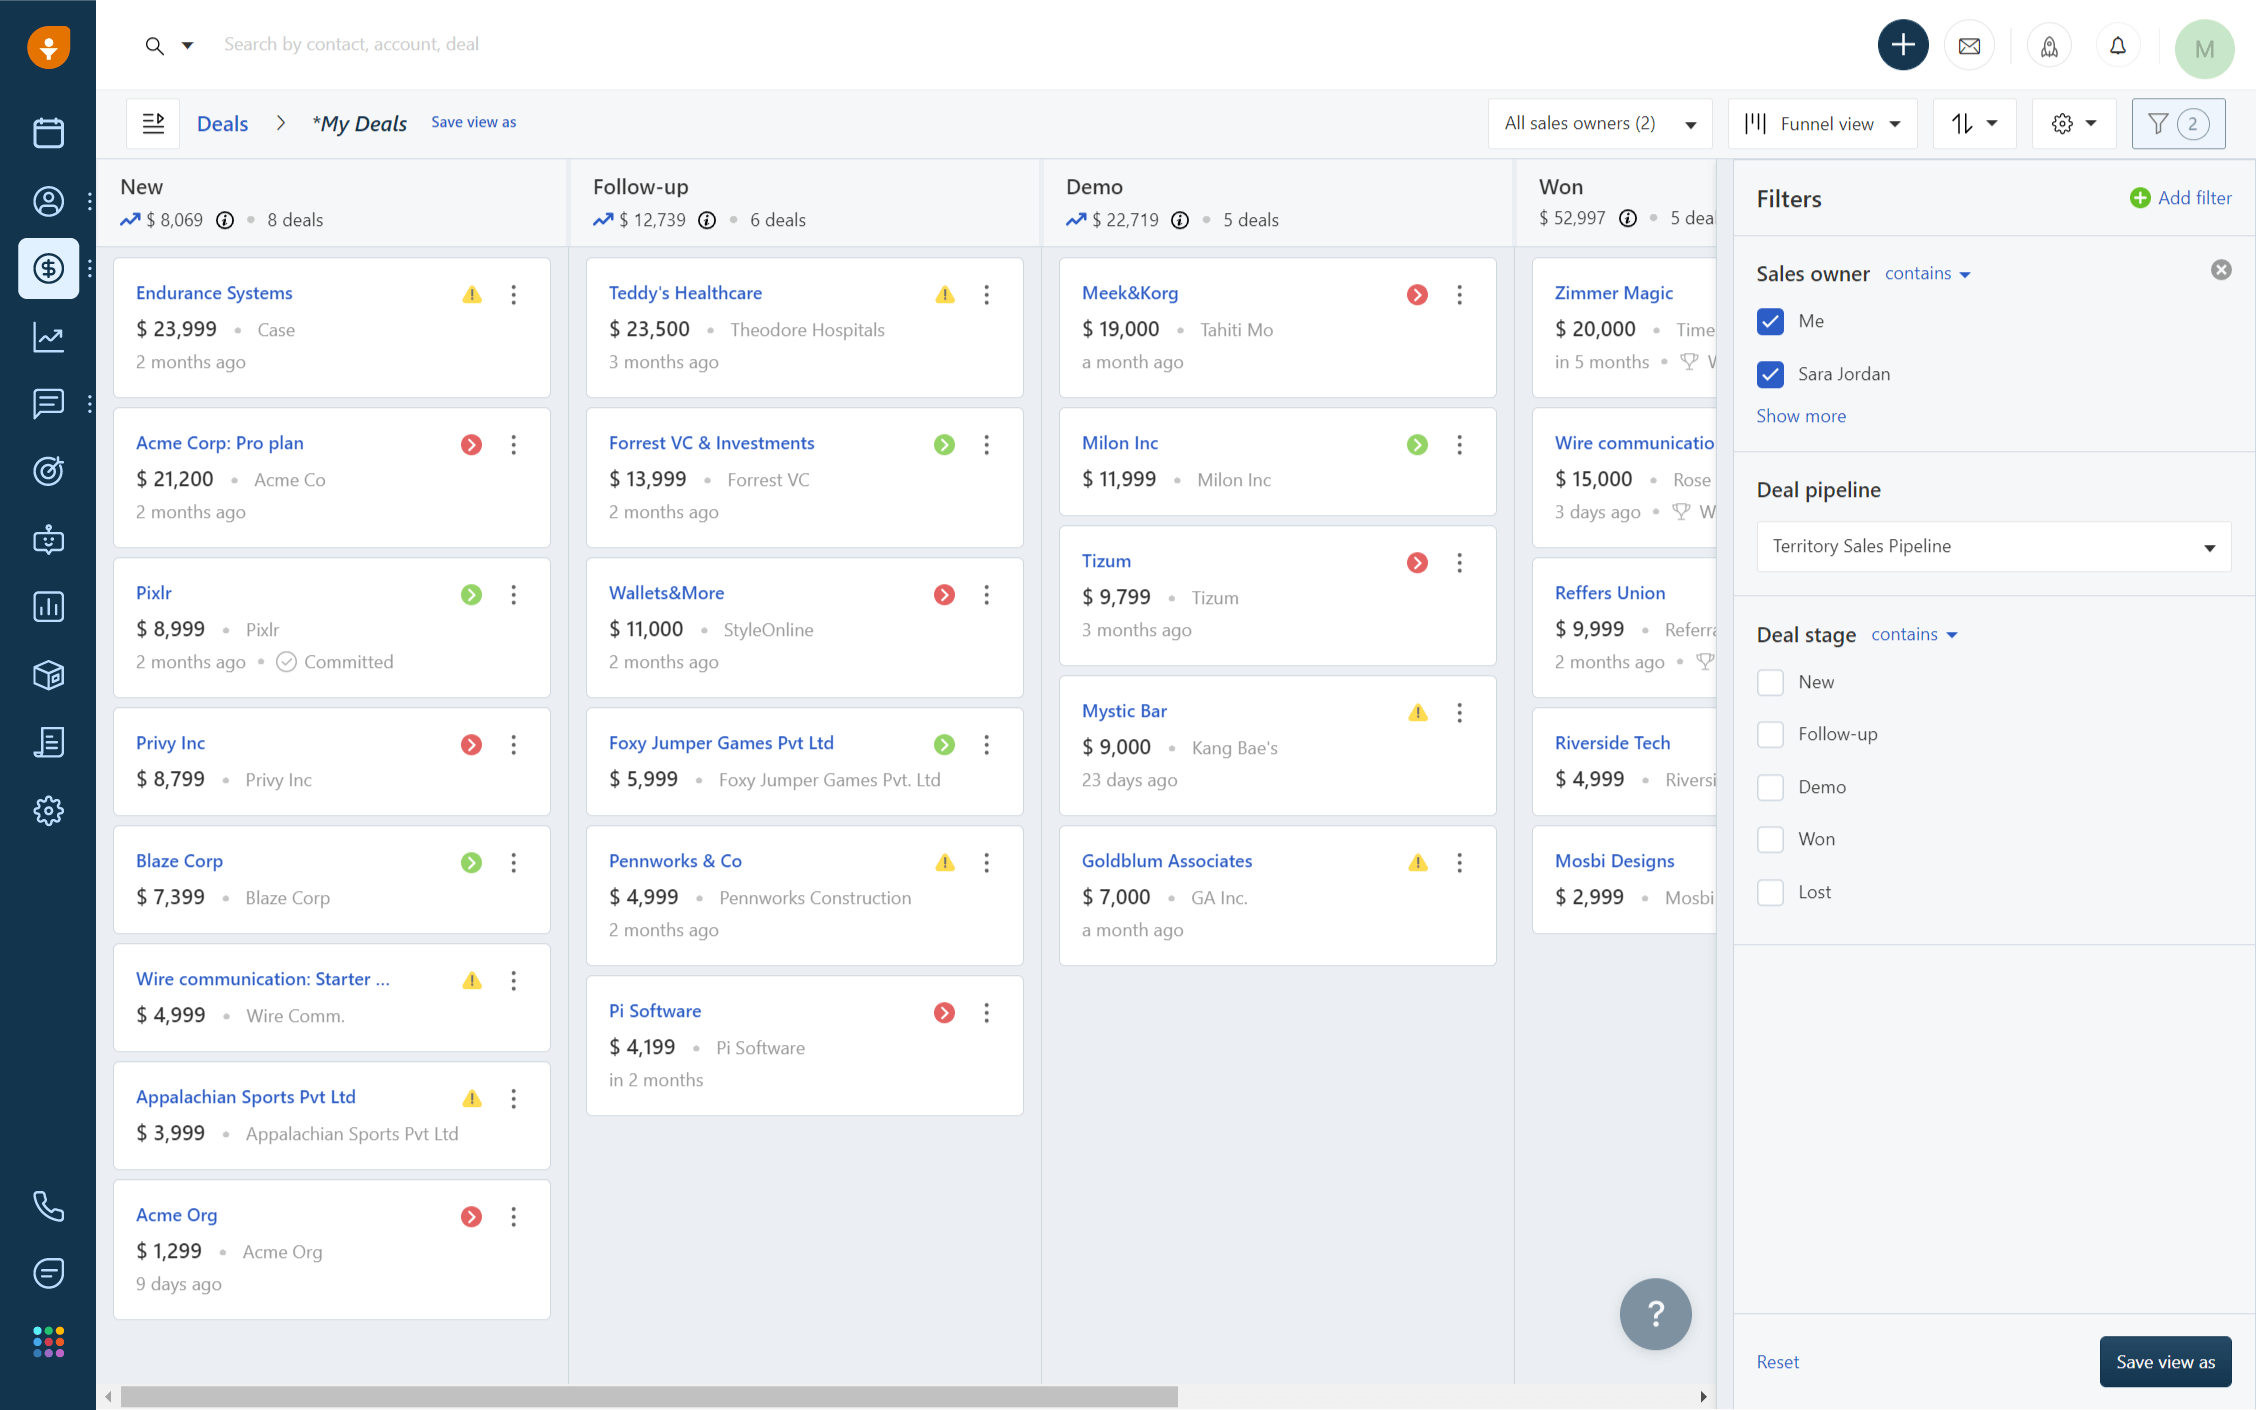Click the phone icon in sidebar

click(x=48, y=1206)
